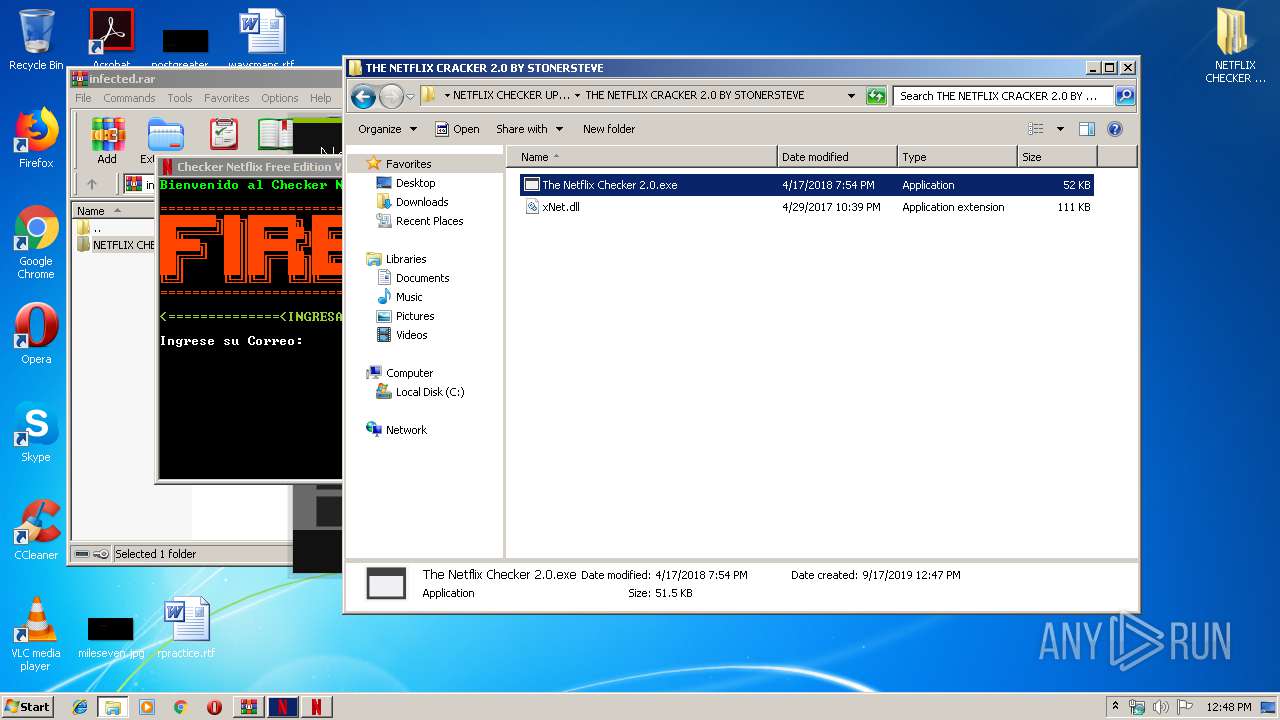Screen dimensions: 1280x720
Task: Click WinRAR Add toolbar button
Action: pos(107,141)
